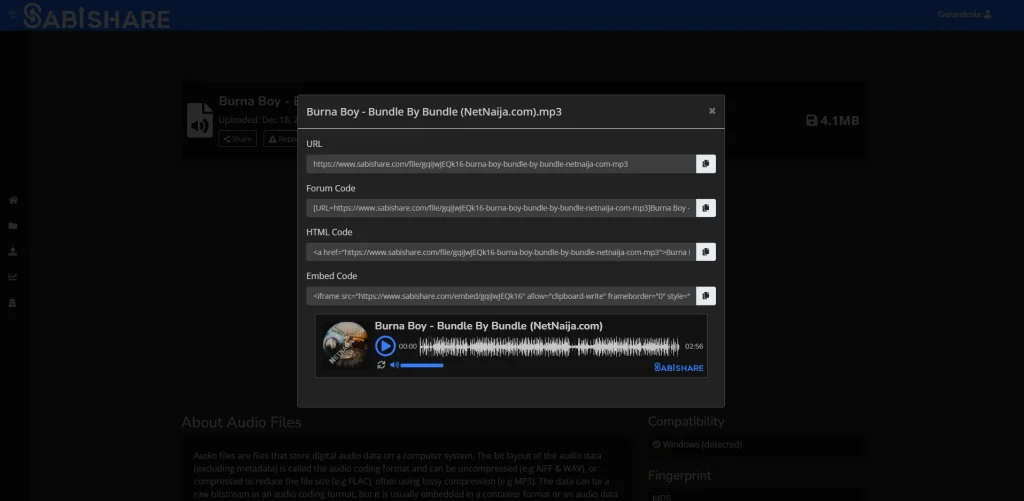1024x501 pixels.
Task: Open the SabiShare link in player
Action: pos(679,368)
